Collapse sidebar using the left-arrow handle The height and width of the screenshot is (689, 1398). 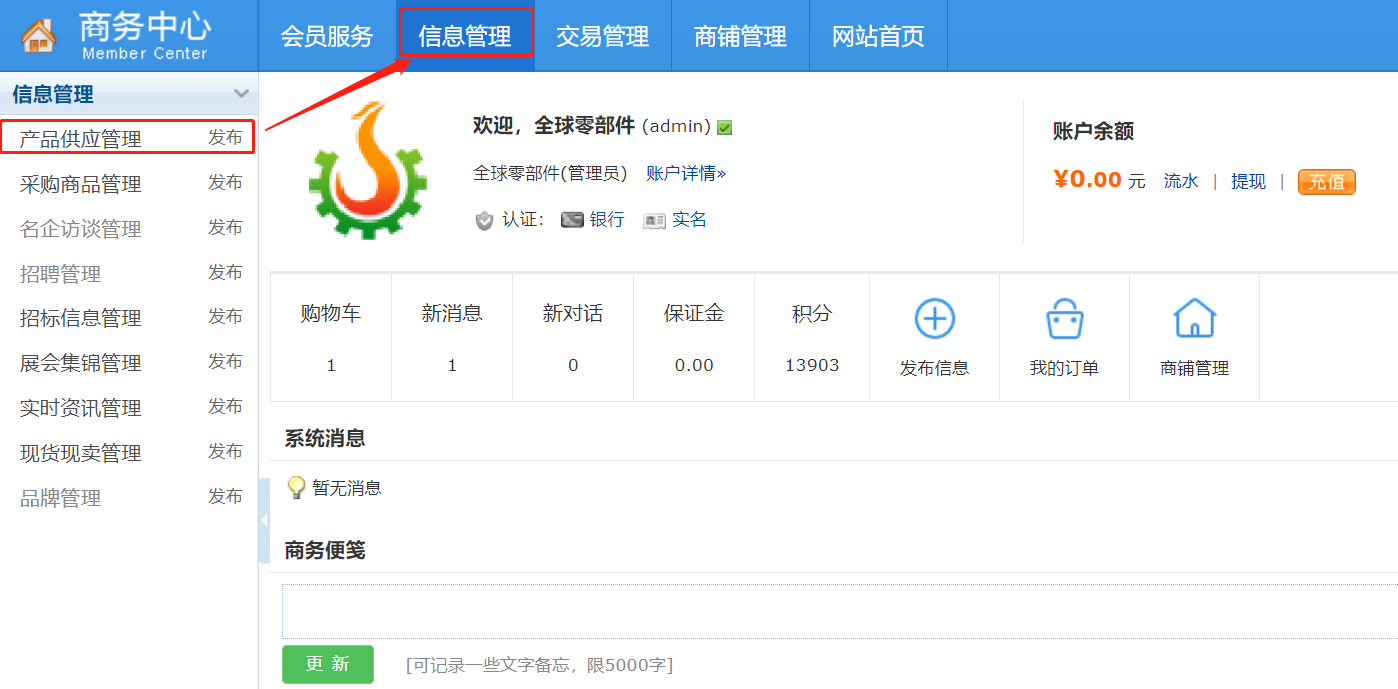pyautogui.click(x=264, y=520)
